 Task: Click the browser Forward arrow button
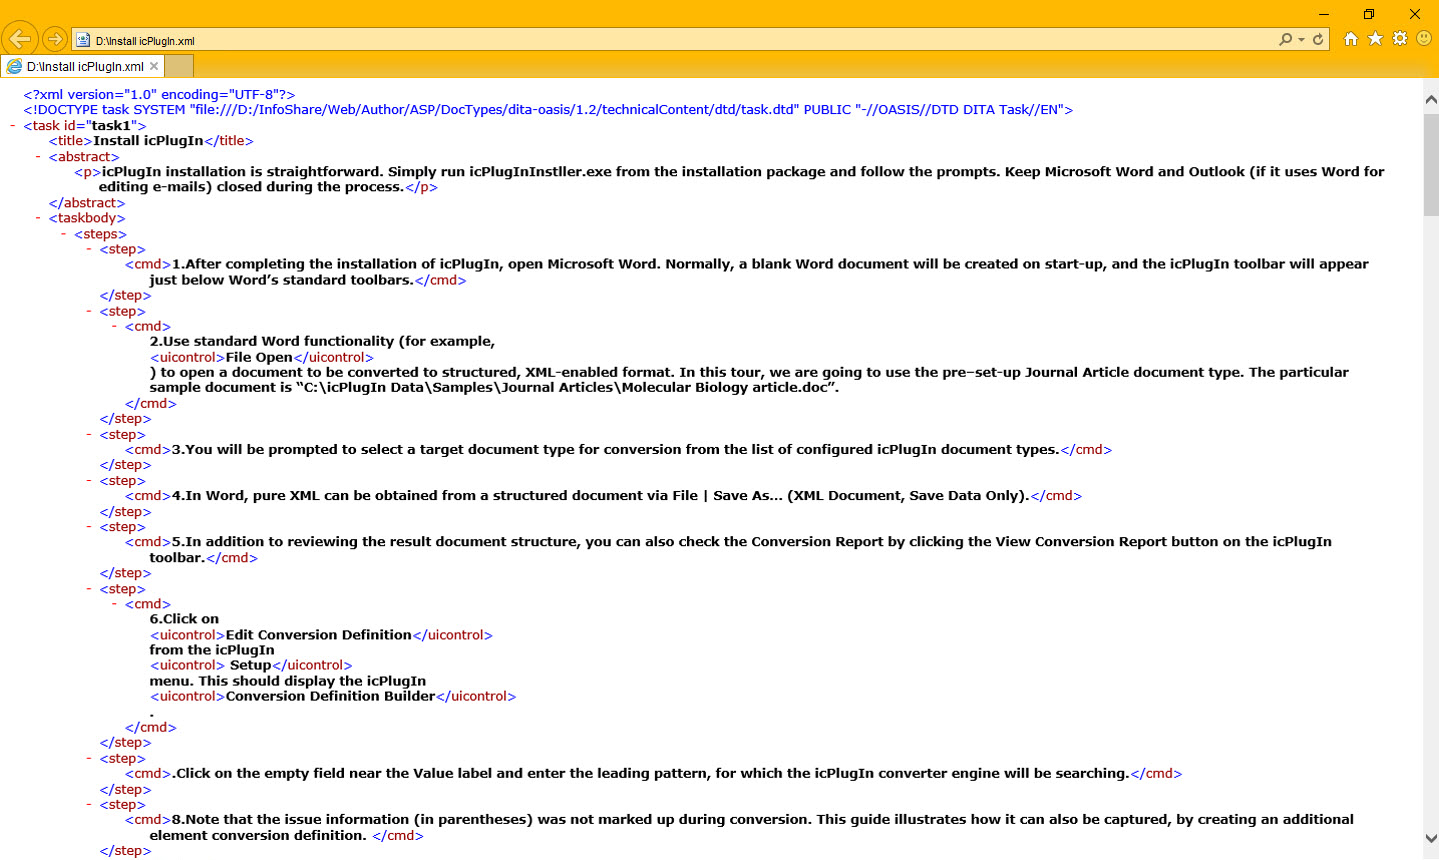54,39
